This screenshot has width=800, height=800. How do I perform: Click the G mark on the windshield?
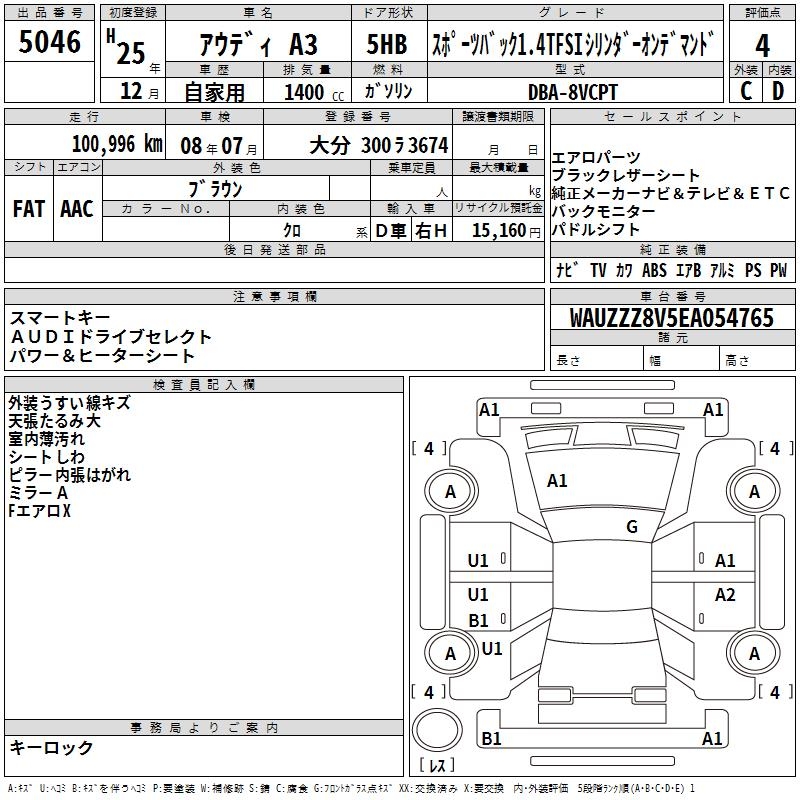[632, 527]
